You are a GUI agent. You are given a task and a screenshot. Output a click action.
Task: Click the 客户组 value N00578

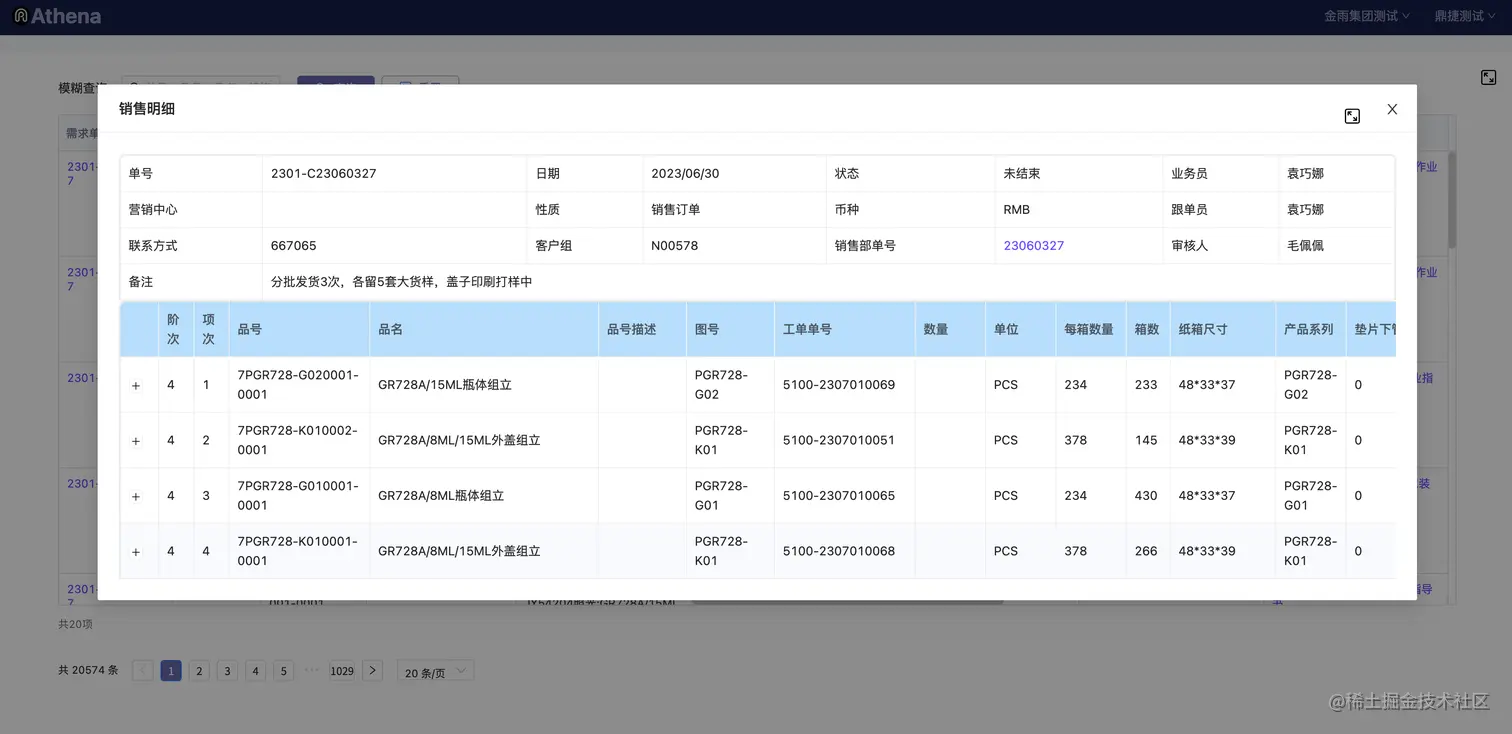tap(675, 245)
